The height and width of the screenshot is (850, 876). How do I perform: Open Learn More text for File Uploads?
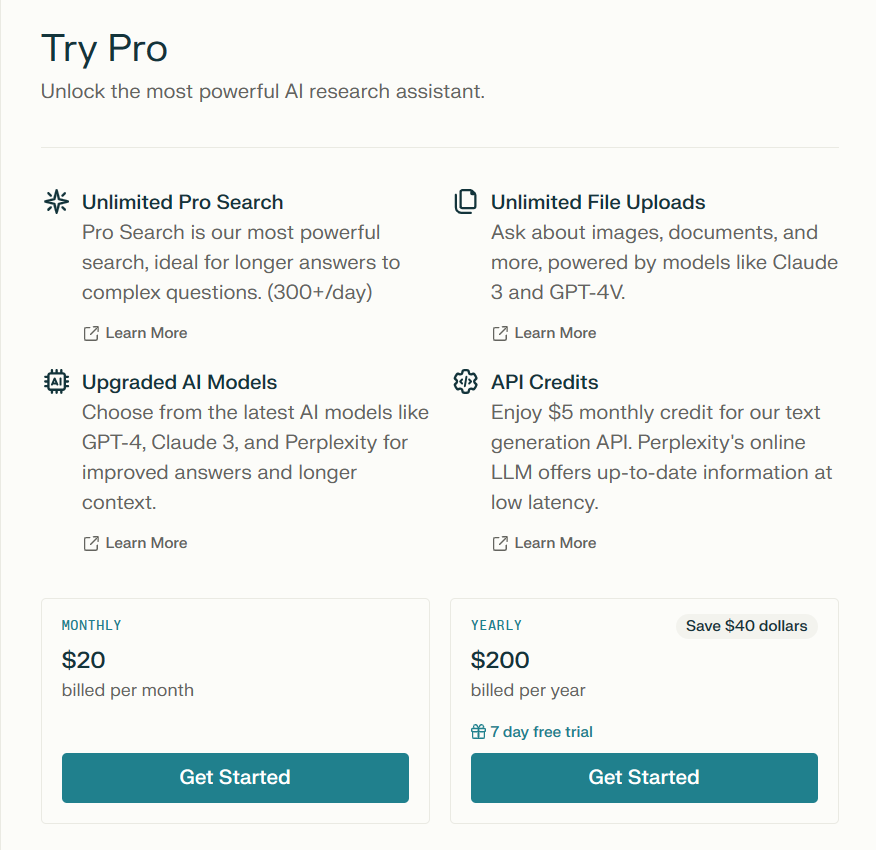tap(555, 333)
